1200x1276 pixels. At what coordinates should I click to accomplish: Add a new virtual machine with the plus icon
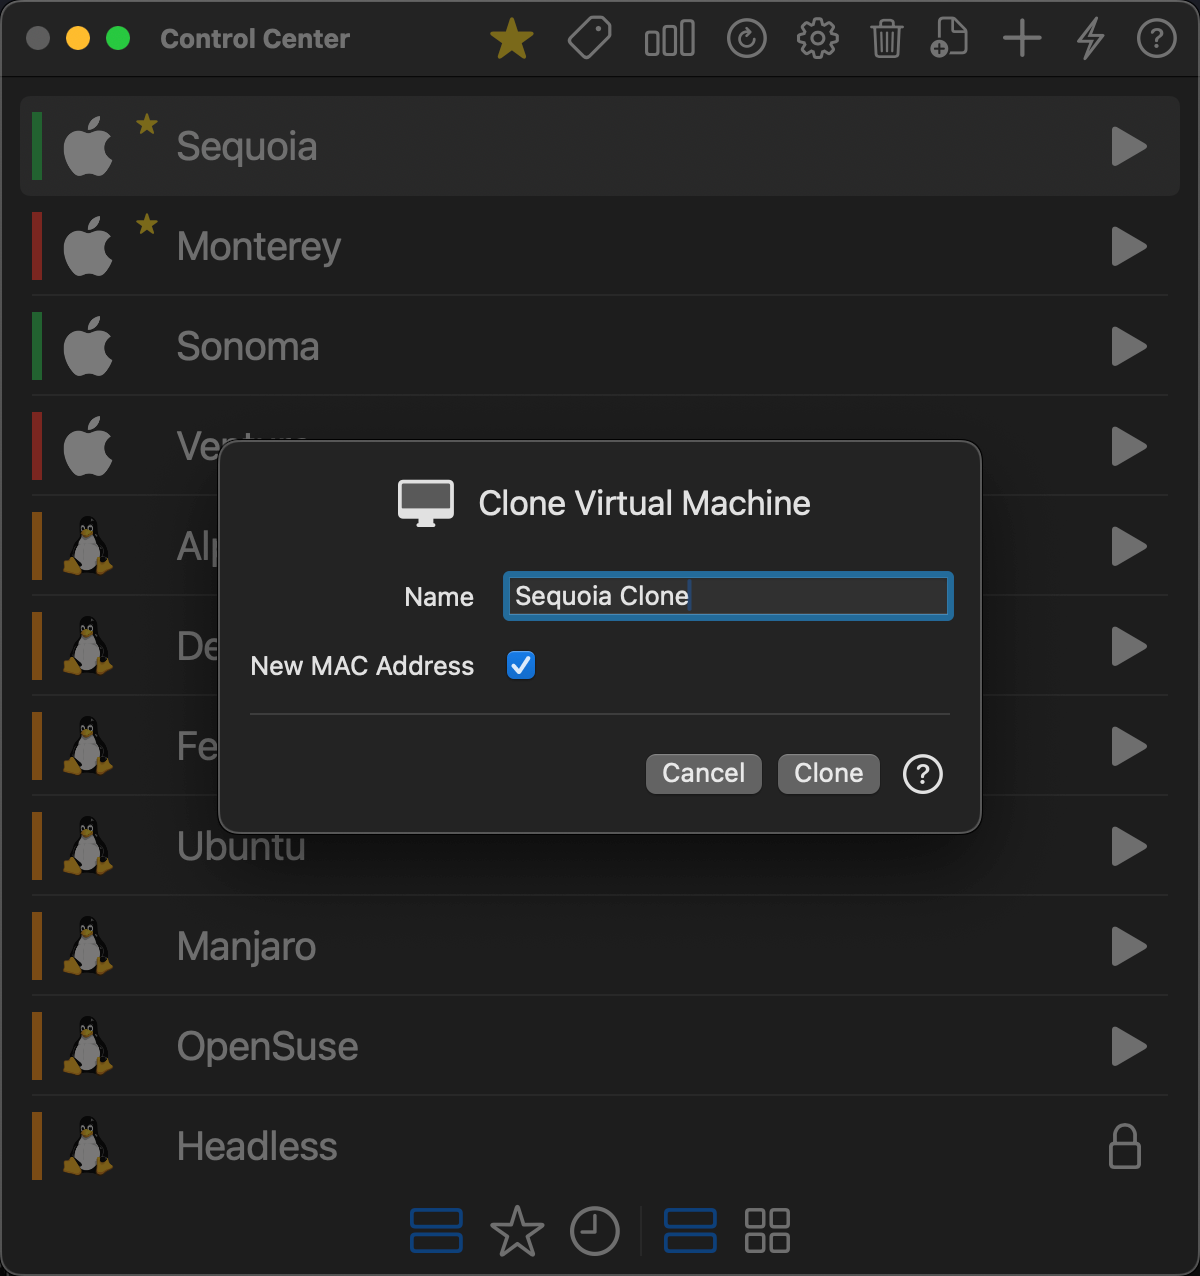point(1021,37)
